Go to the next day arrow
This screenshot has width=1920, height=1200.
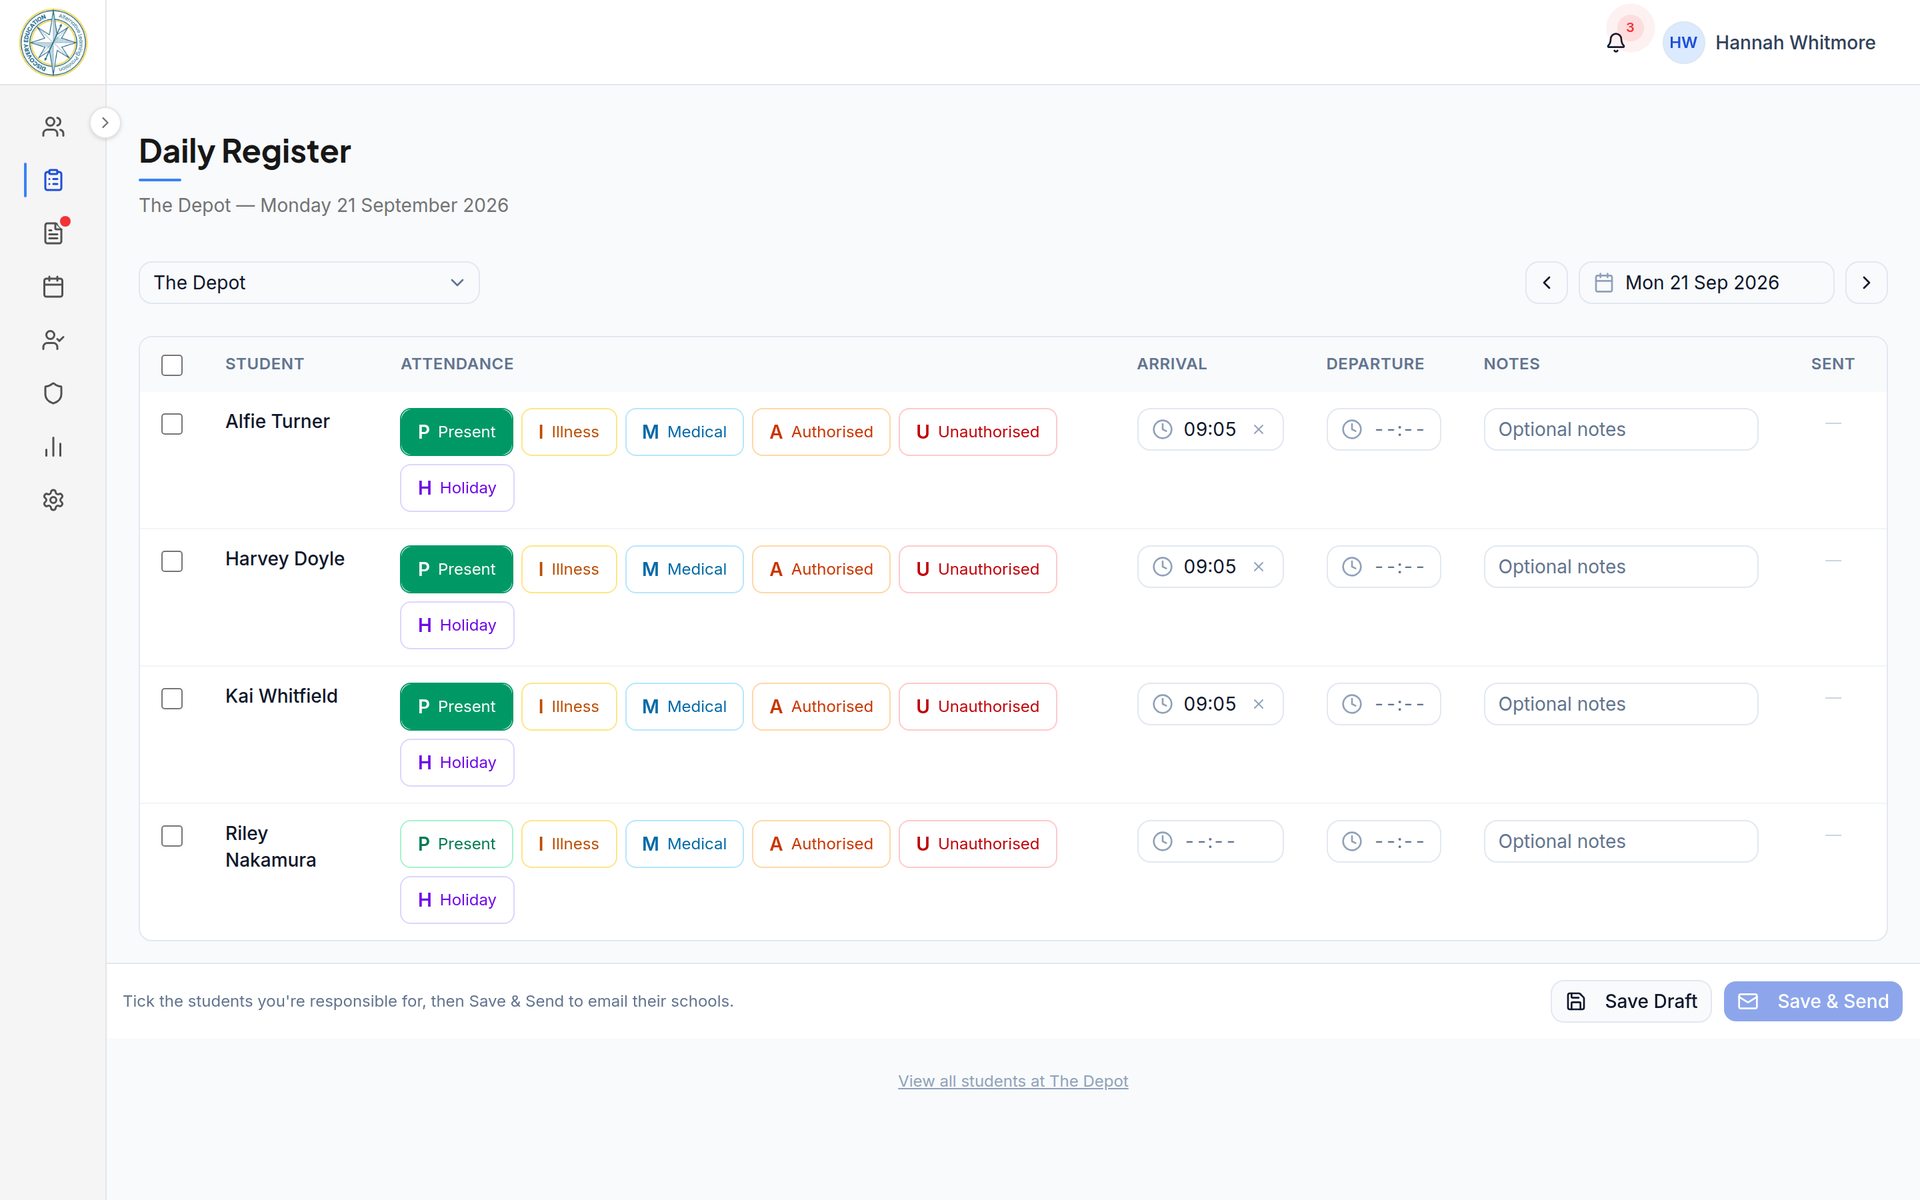click(1866, 283)
